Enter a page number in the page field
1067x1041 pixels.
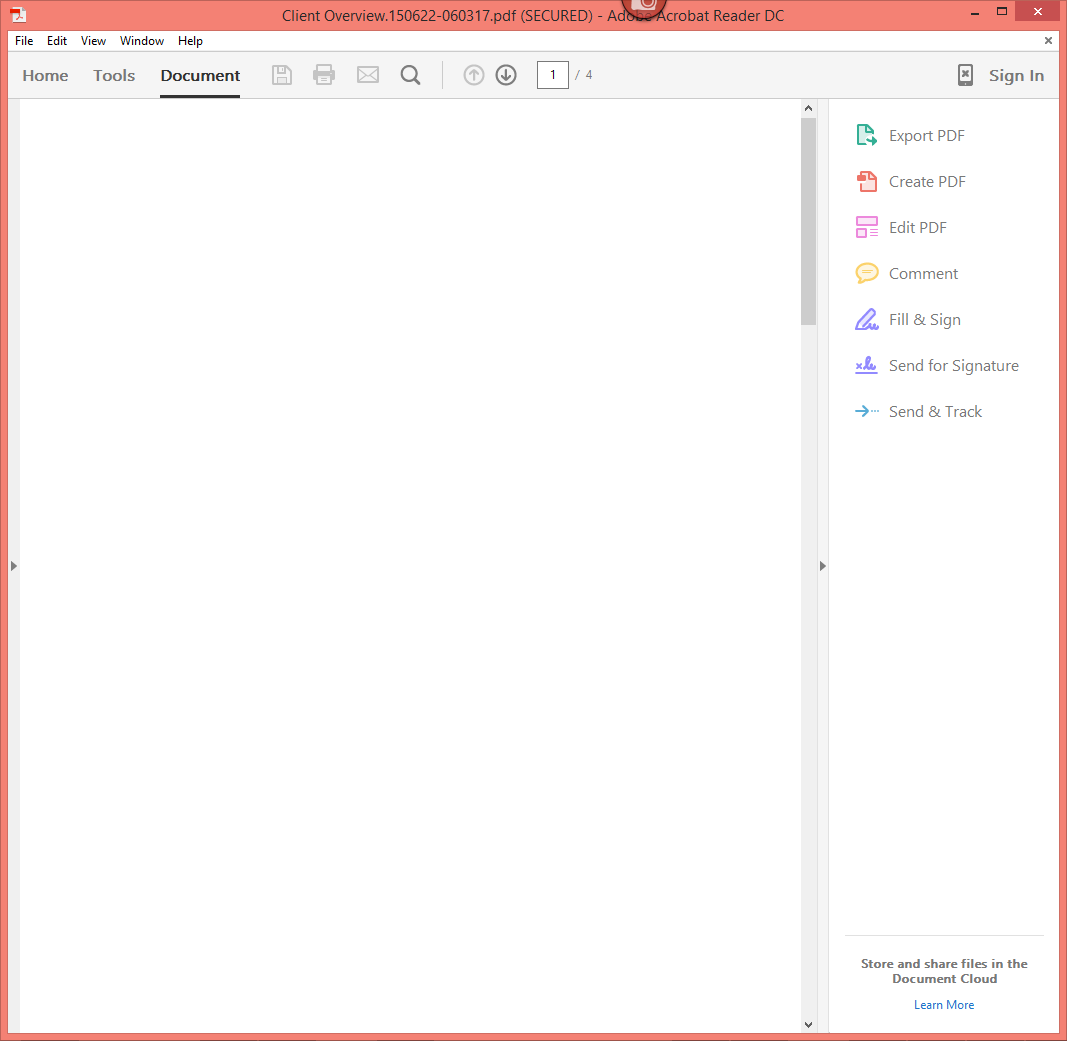coord(552,75)
